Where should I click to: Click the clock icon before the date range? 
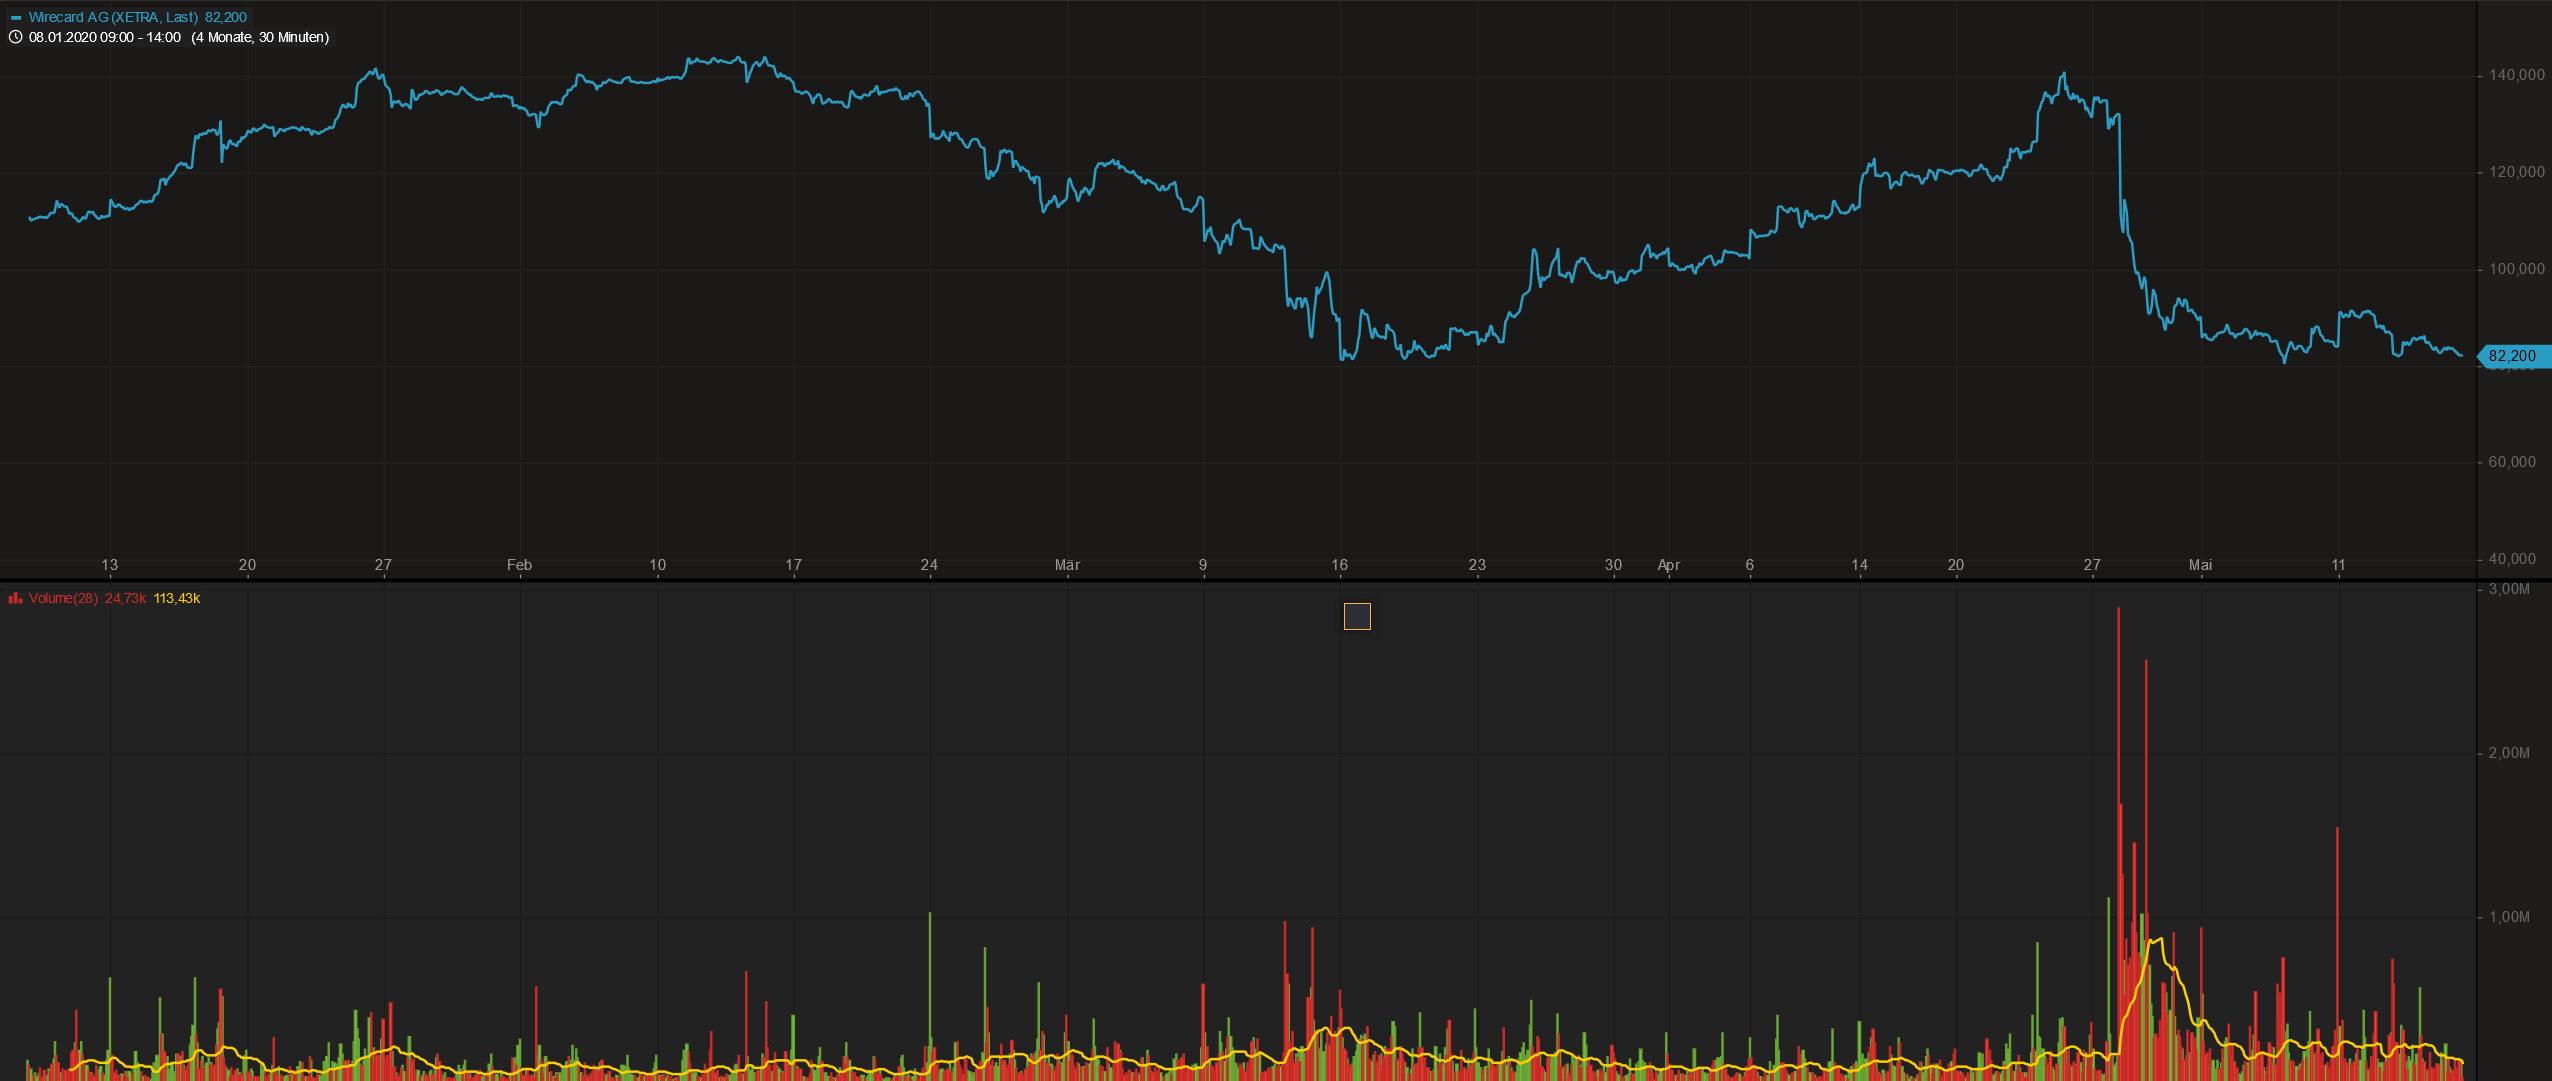click(x=16, y=38)
